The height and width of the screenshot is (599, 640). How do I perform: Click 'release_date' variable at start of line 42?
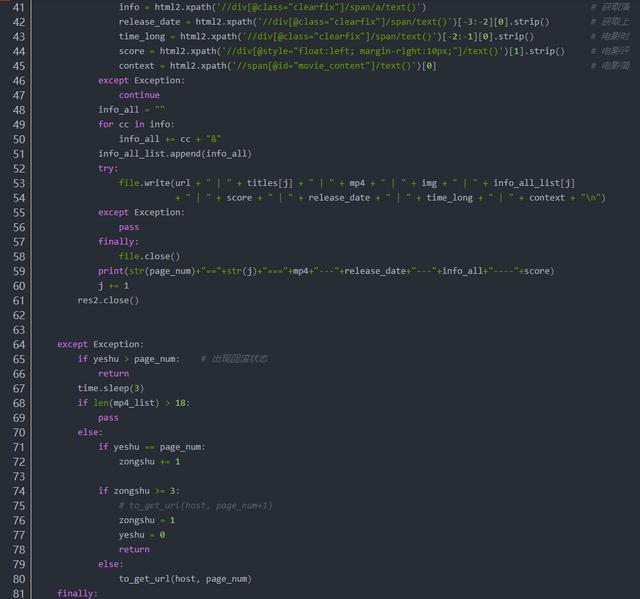[x=149, y=22]
